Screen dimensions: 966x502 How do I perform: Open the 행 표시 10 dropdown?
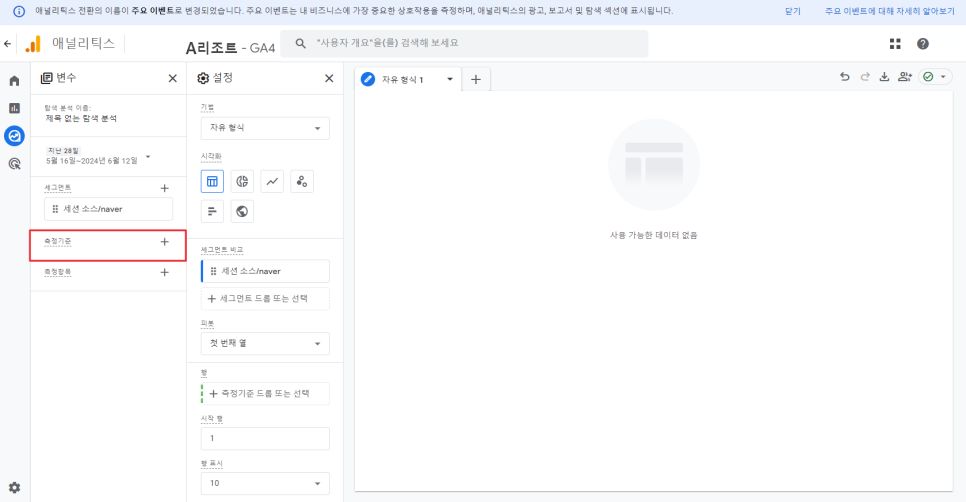pos(265,484)
